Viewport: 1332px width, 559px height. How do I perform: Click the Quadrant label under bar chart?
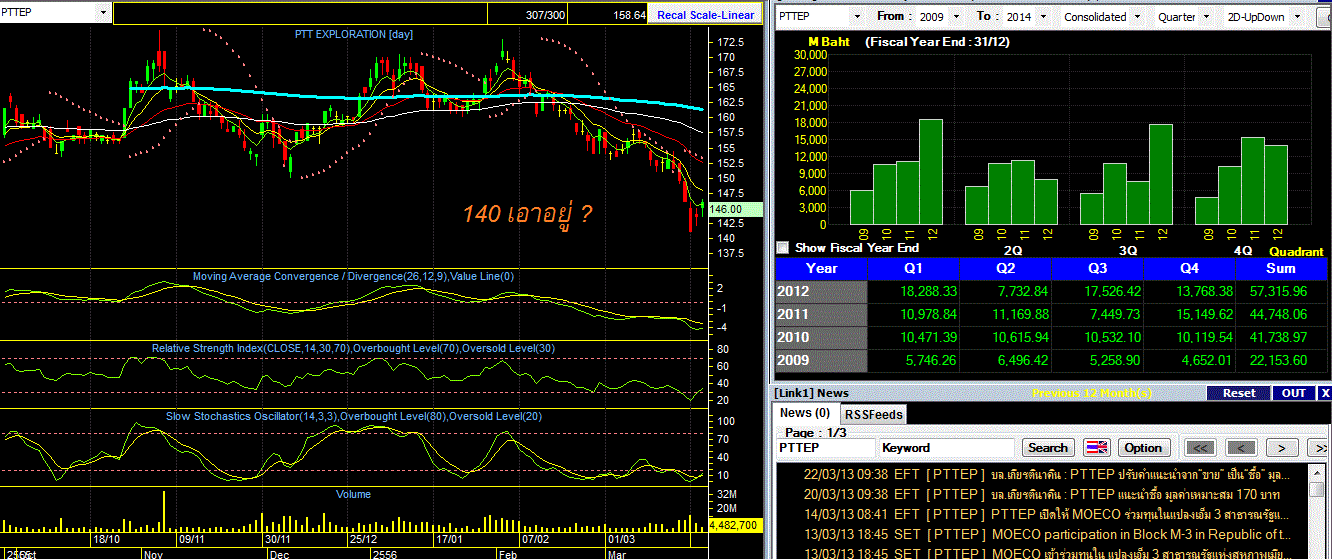click(x=1297, y=252)
